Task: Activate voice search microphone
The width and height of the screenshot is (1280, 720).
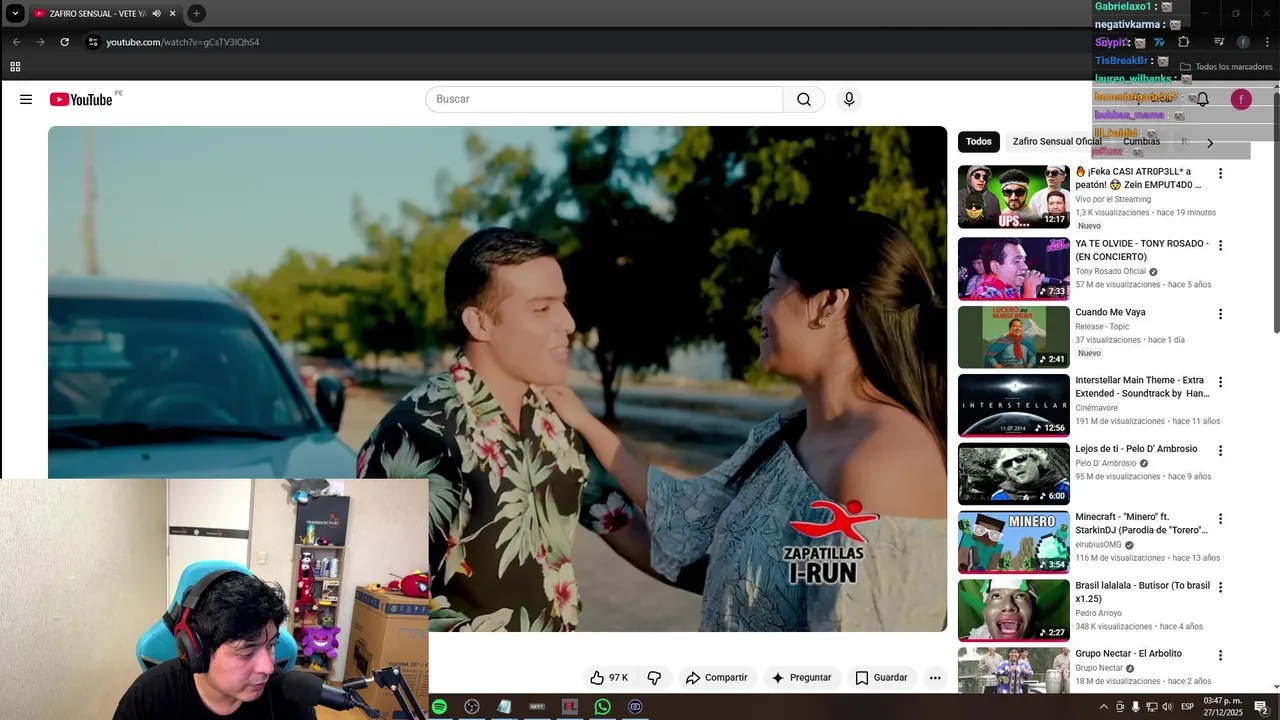Action: click(x=849, y=99)
